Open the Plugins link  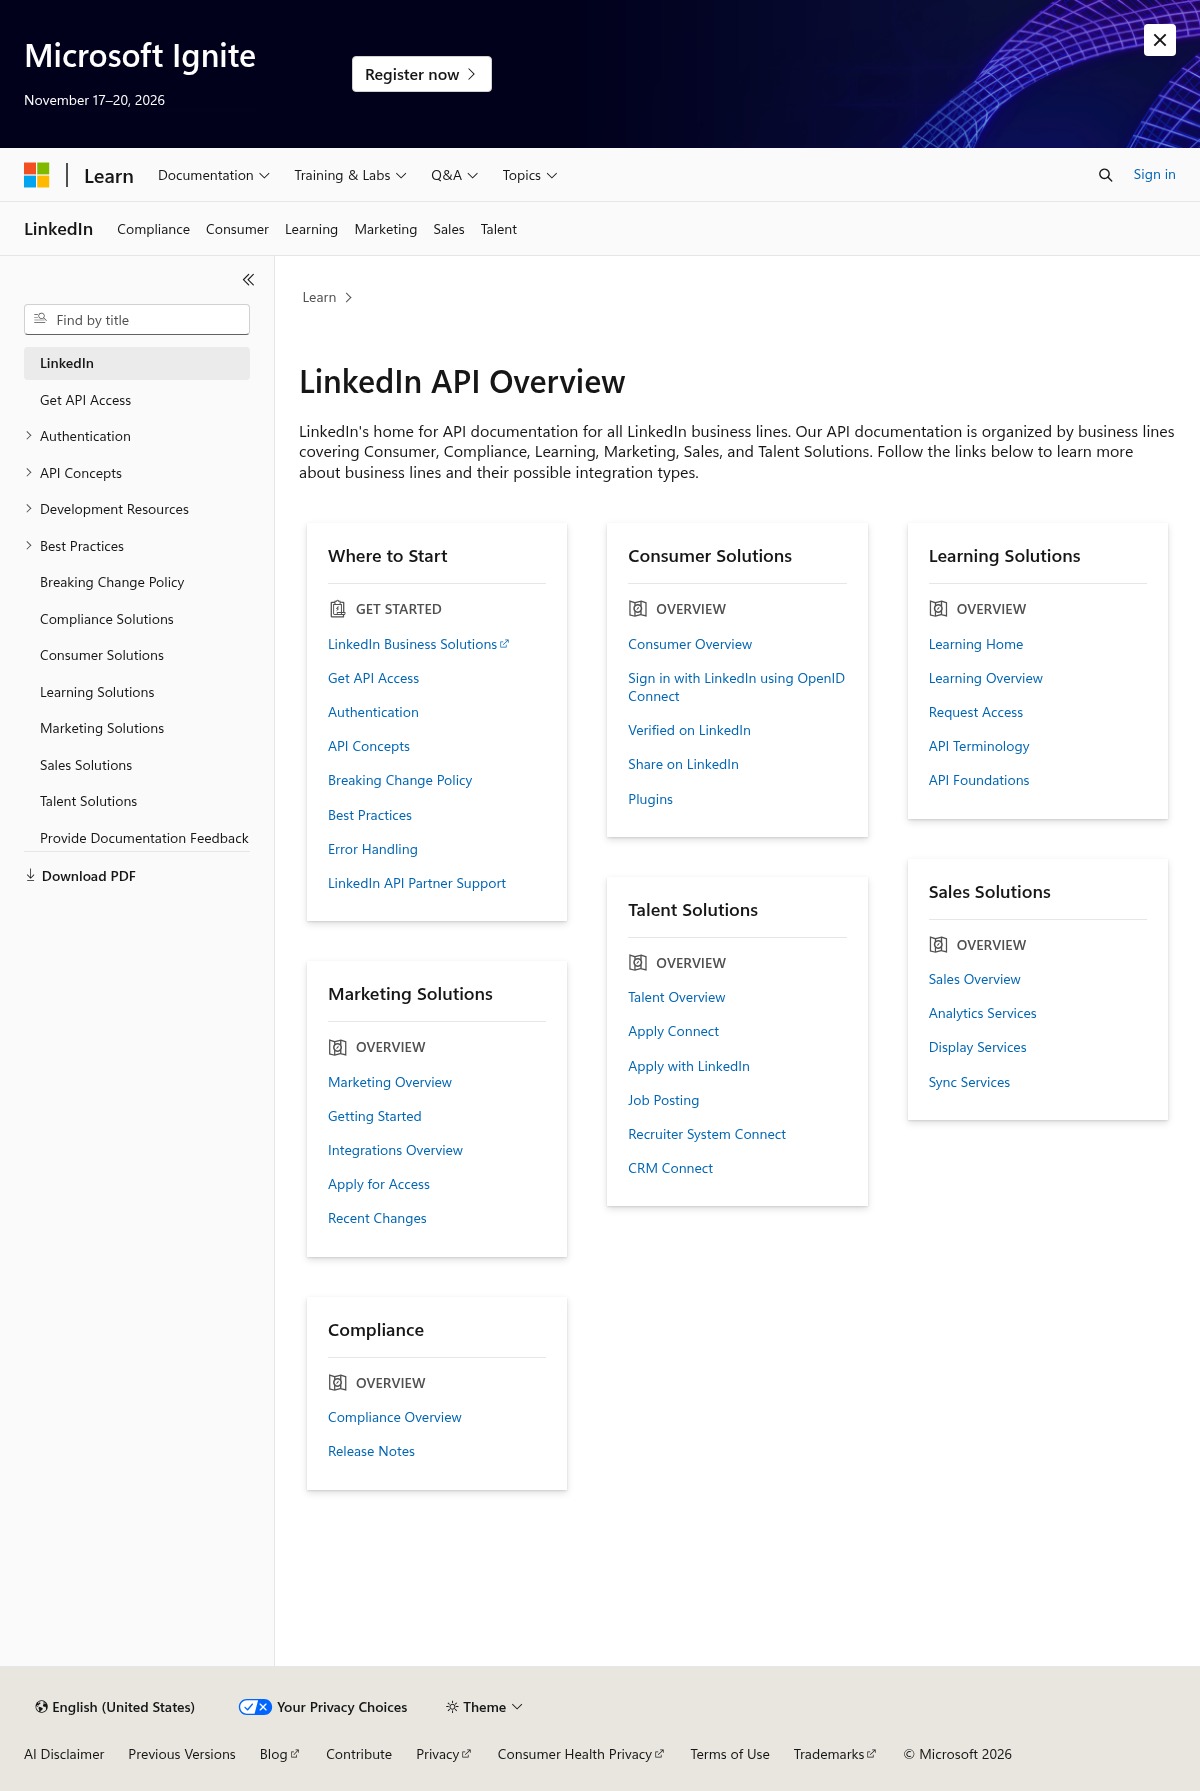650,799
